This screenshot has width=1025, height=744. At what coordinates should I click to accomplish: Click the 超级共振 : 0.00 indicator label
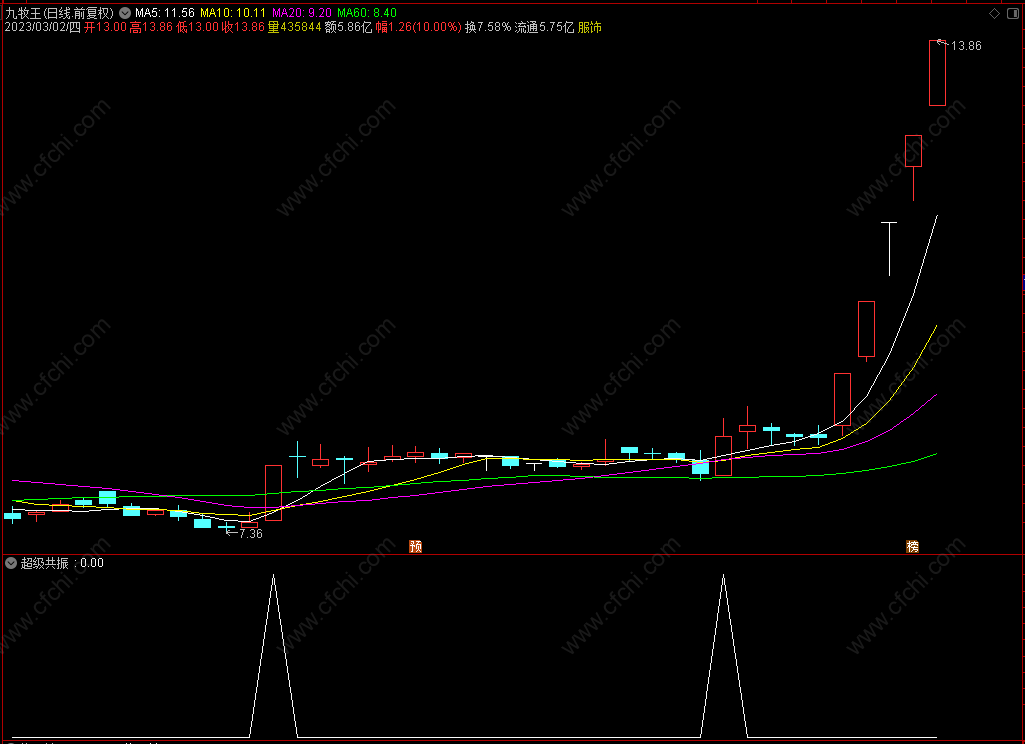click(62, 563)
